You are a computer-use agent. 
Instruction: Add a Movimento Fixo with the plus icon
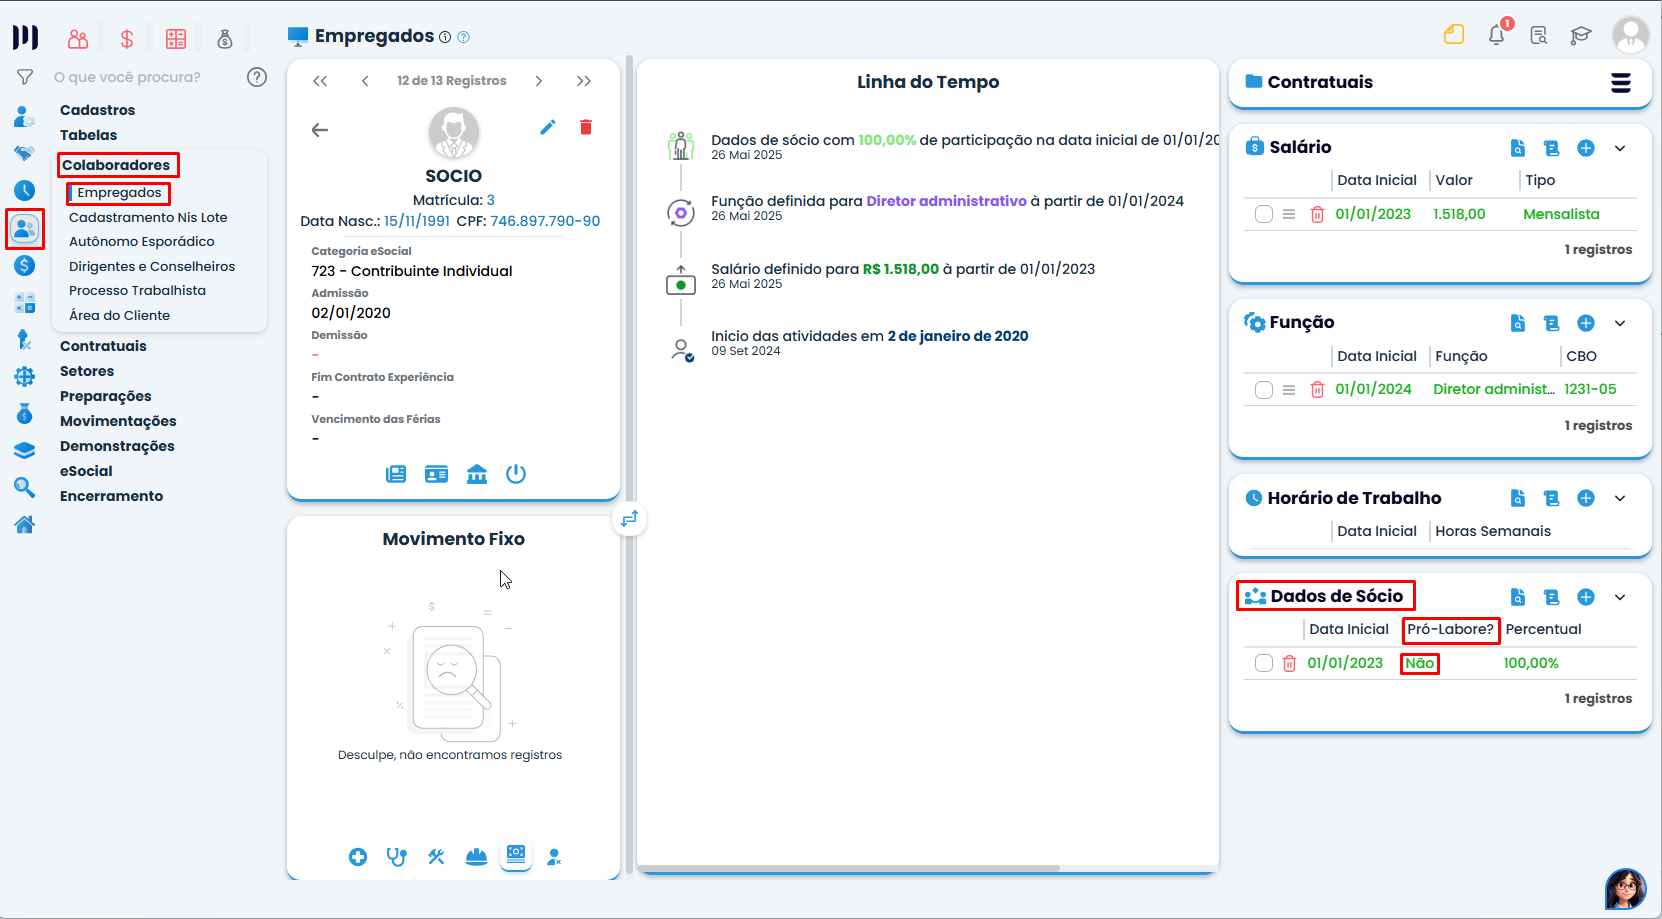[358, 857]
